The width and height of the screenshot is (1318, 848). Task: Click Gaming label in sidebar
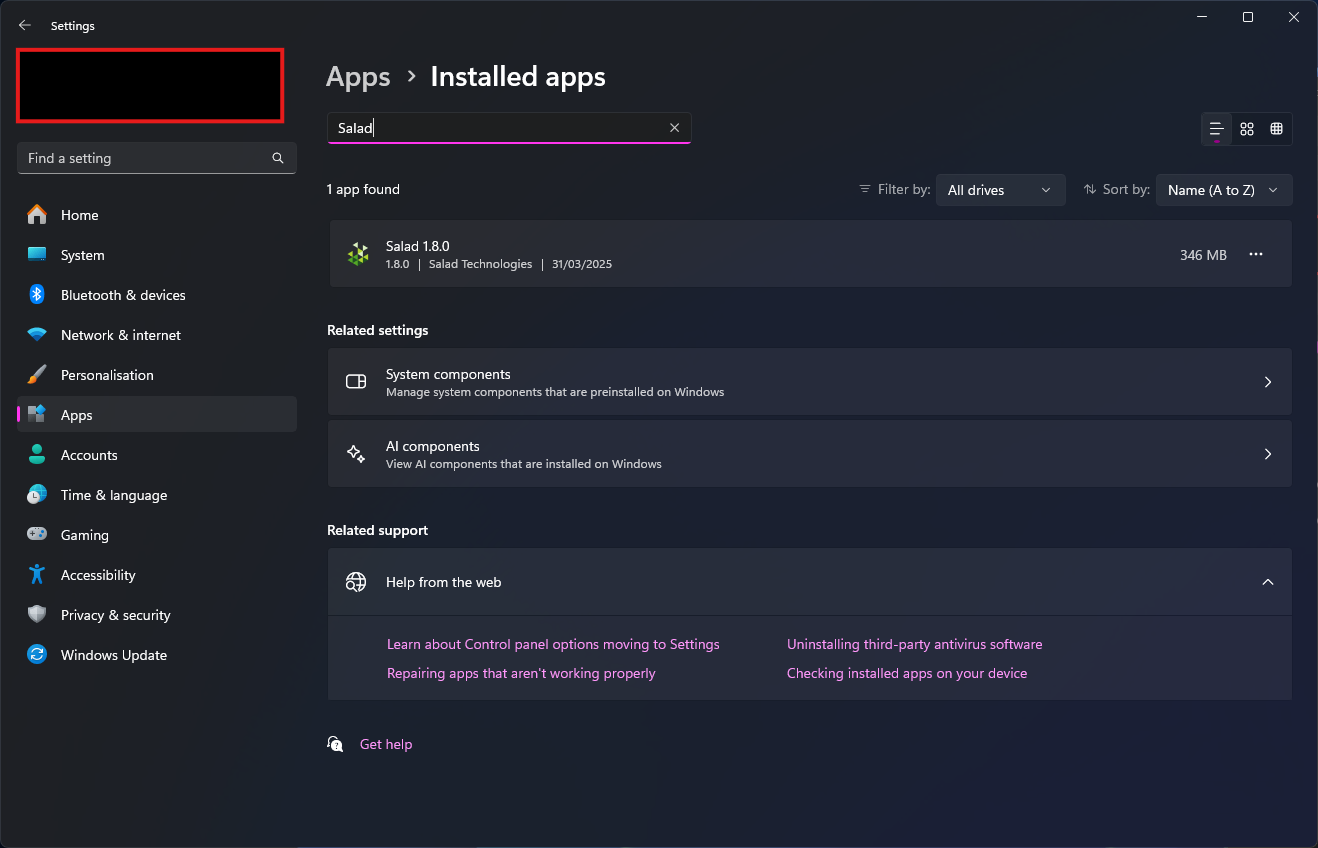click(85, 535)
